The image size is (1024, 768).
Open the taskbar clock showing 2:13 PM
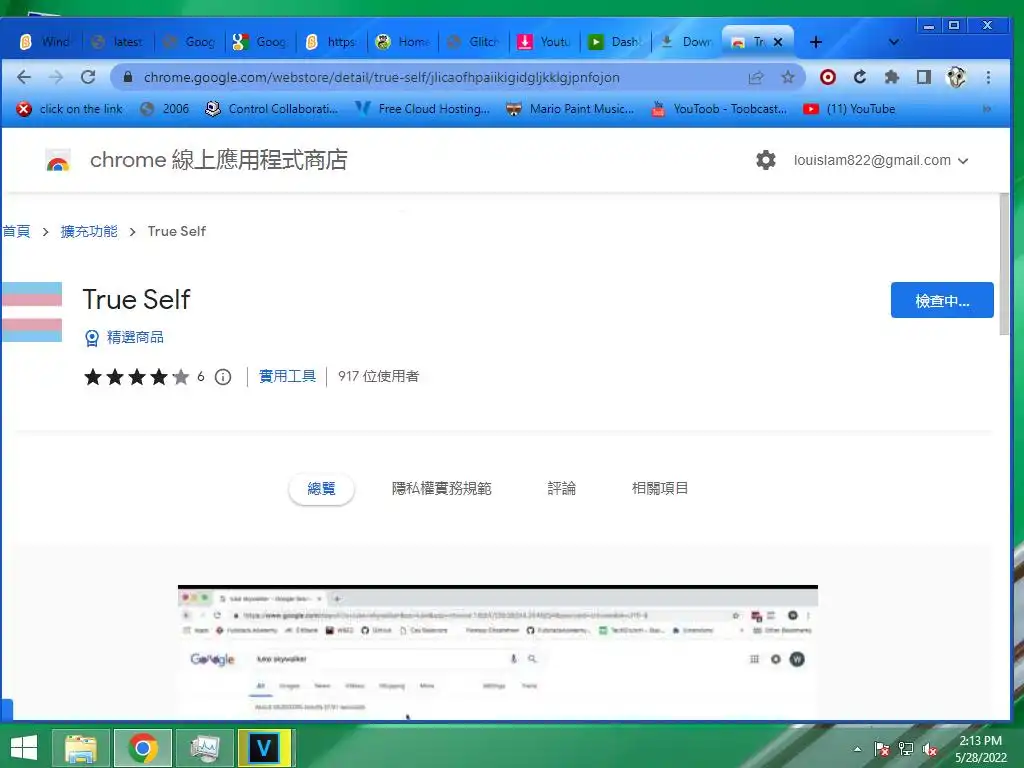[981, 748]
